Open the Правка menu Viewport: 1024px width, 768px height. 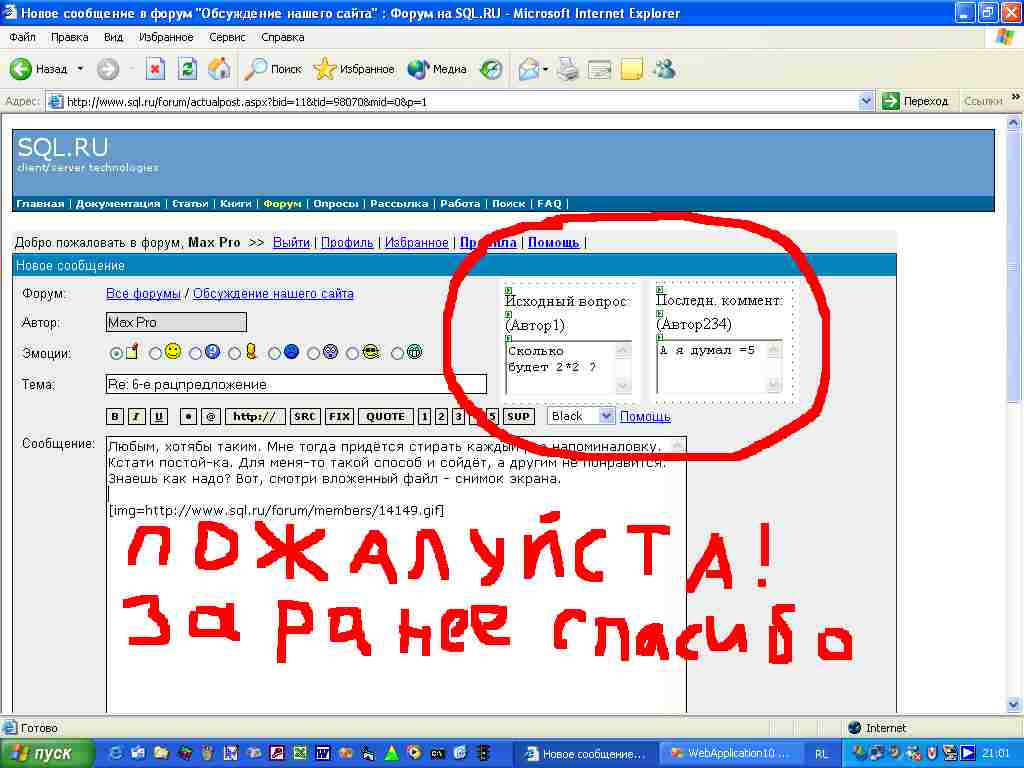tap(69, 37)
